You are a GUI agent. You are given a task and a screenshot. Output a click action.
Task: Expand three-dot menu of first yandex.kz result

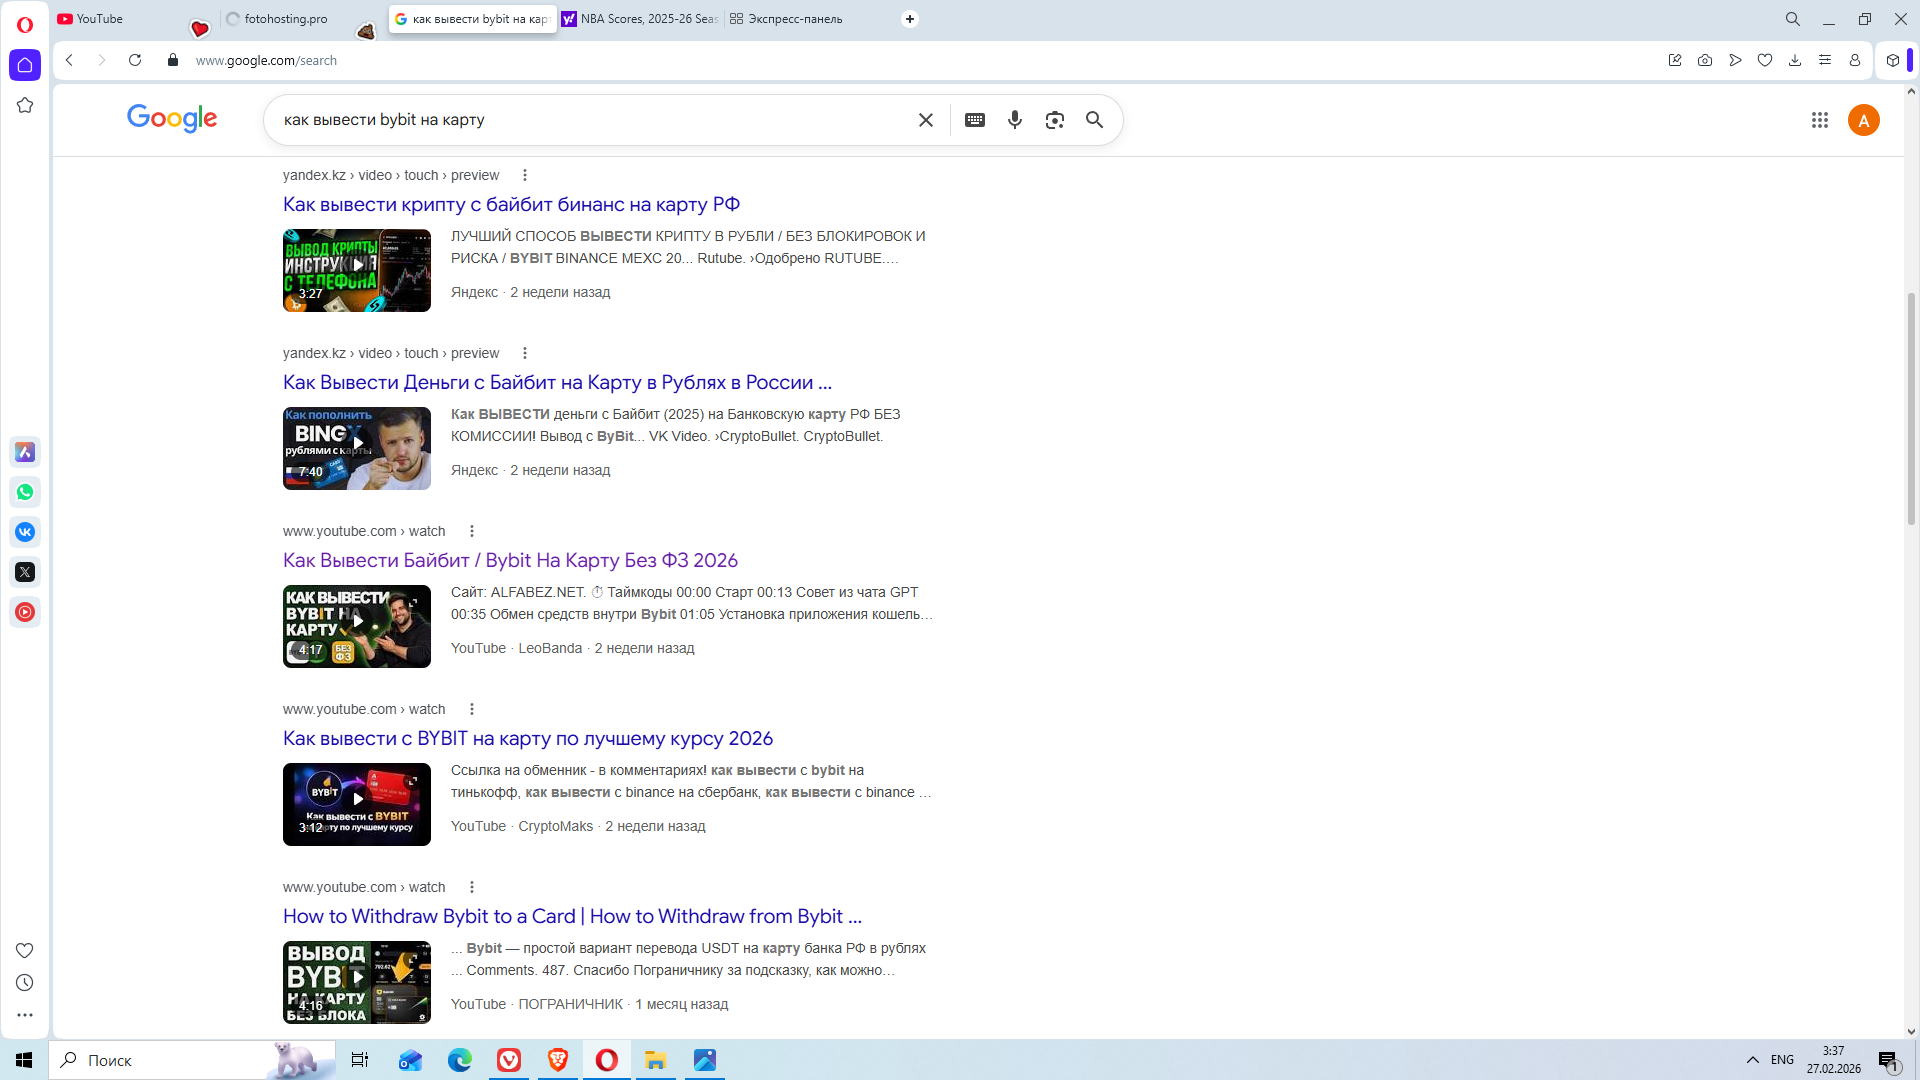click(525, 175)
